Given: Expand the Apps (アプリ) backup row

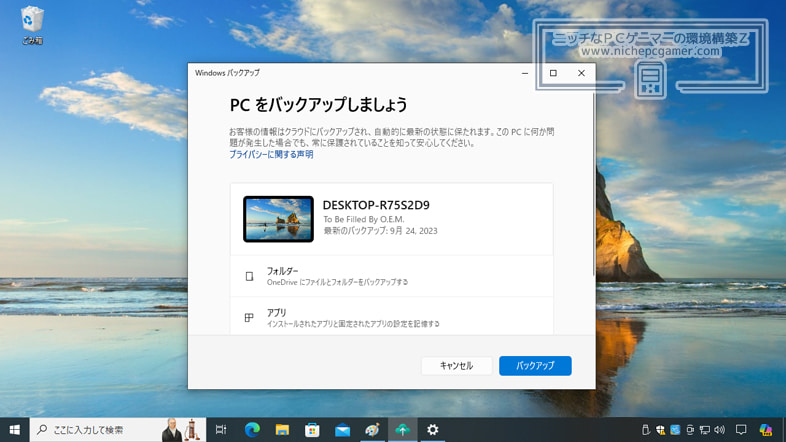Looking at the screenshot, I should coord(391,317).
